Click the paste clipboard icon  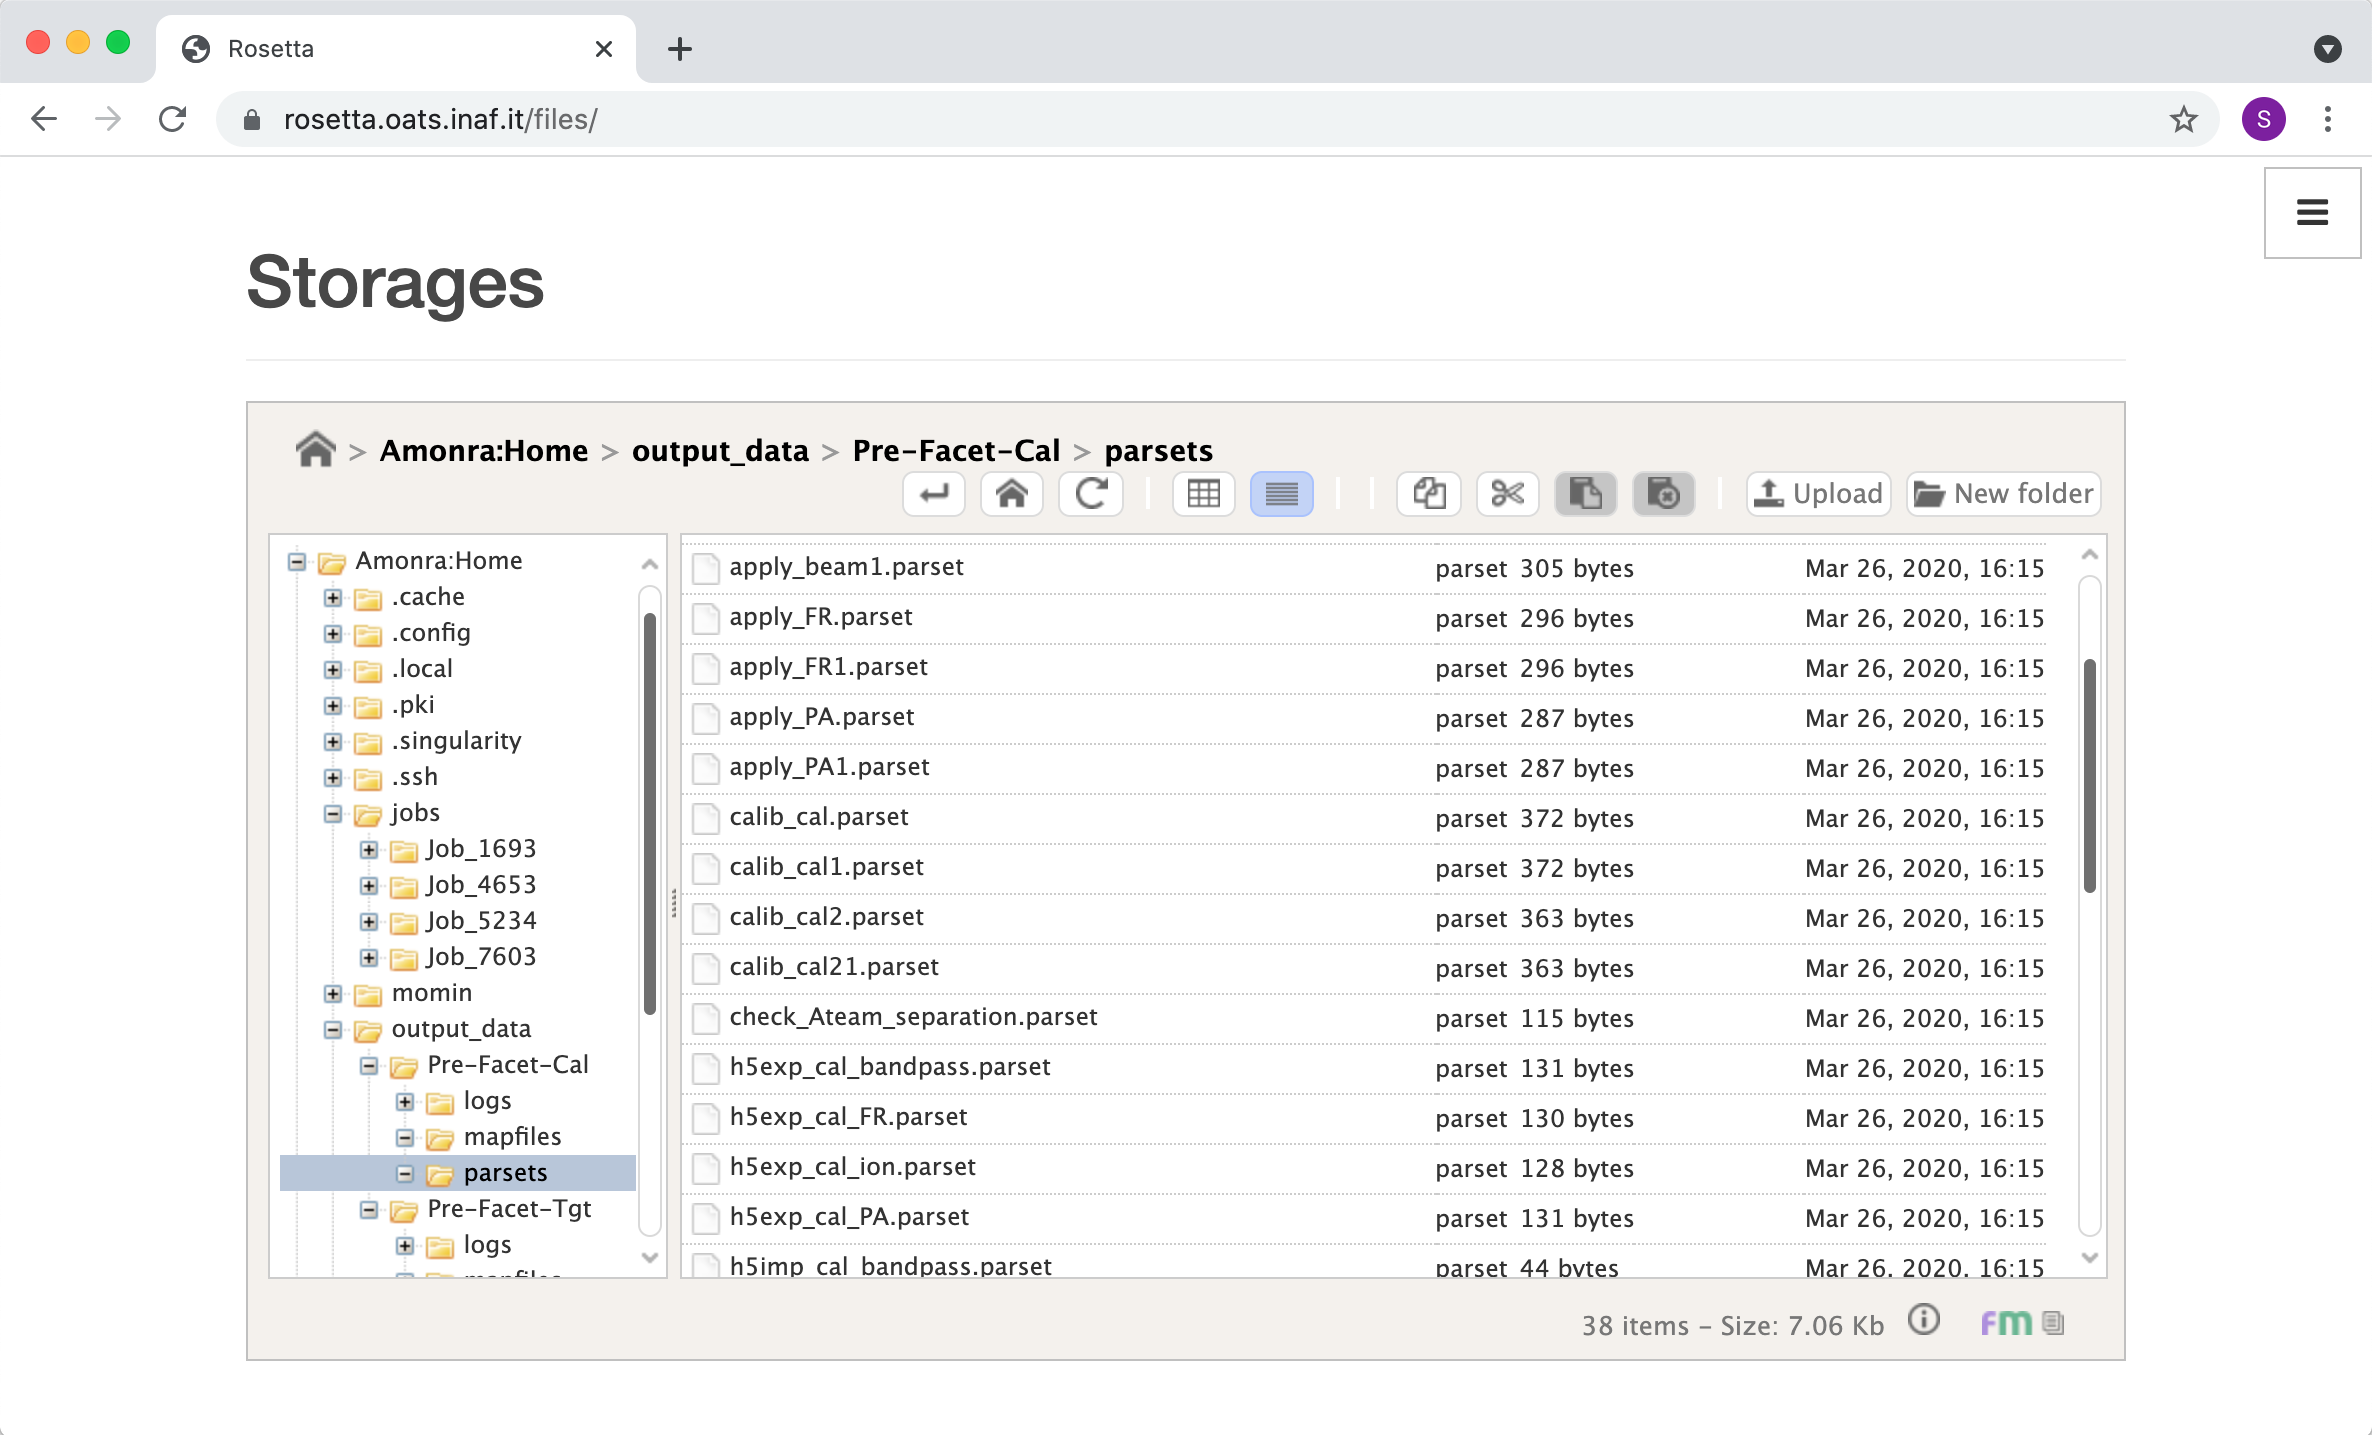click(1585, 494)
